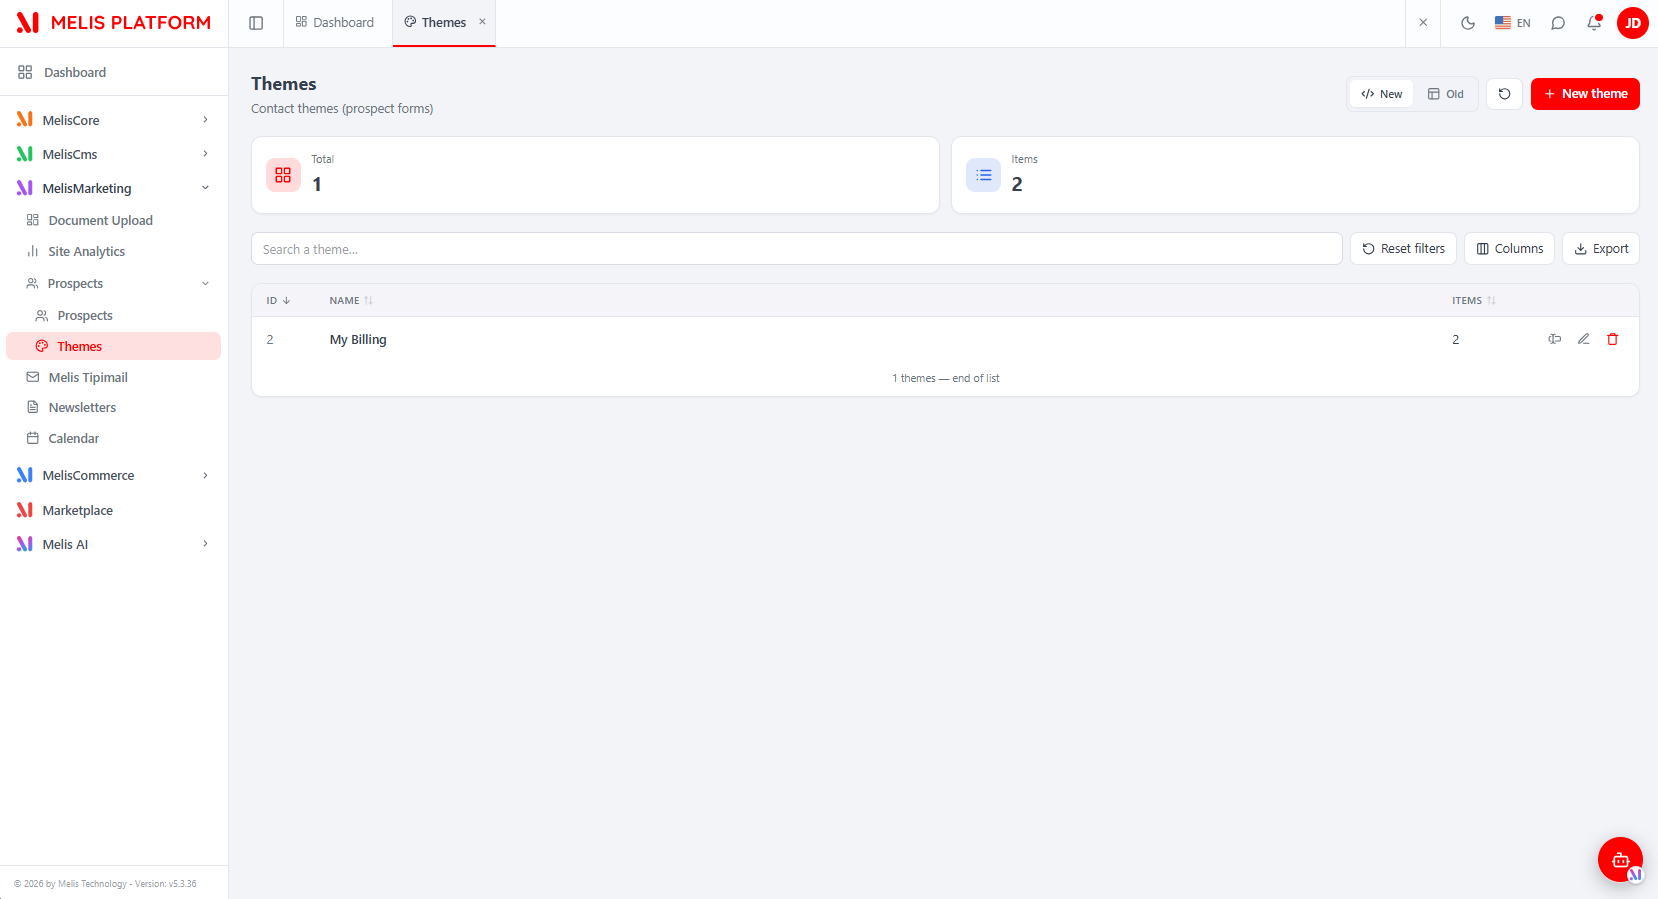Open the chat bubble icon
Image resolution: width=1658 pixels, height=899 pixels.
[1558, 23]
